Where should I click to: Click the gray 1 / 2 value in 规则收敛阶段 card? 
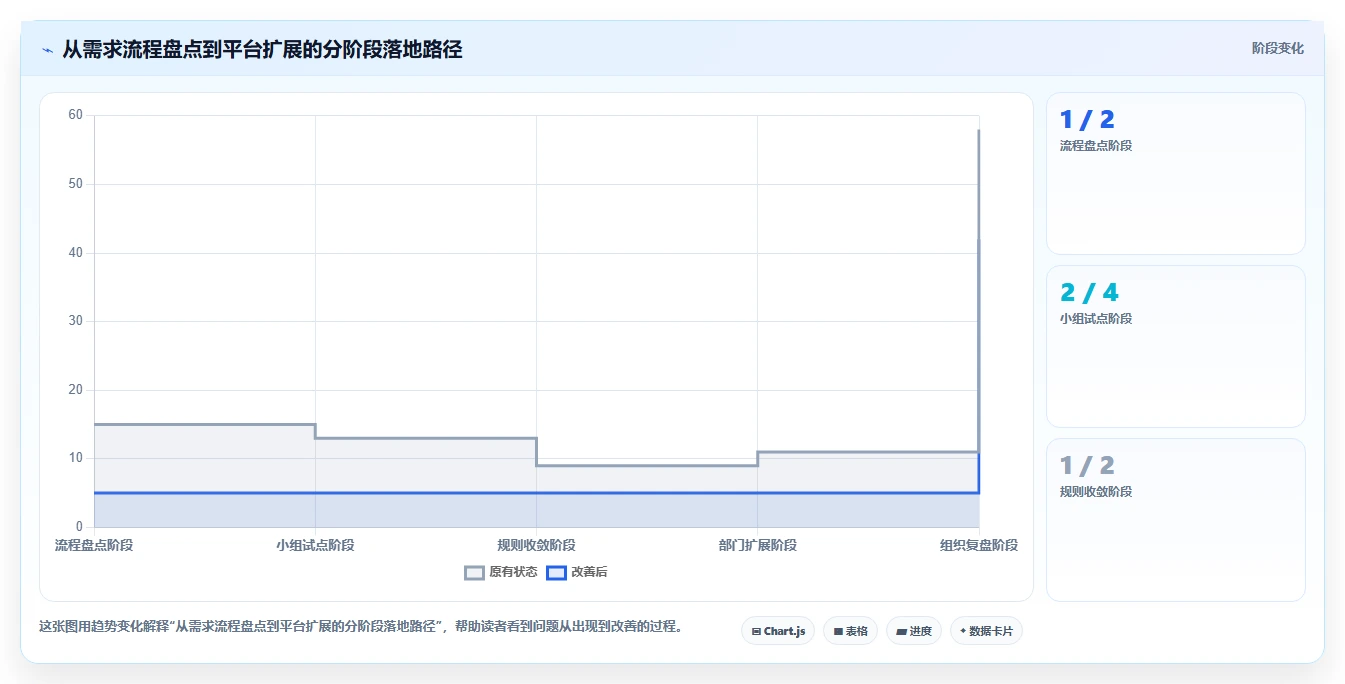coord(1087,466)
